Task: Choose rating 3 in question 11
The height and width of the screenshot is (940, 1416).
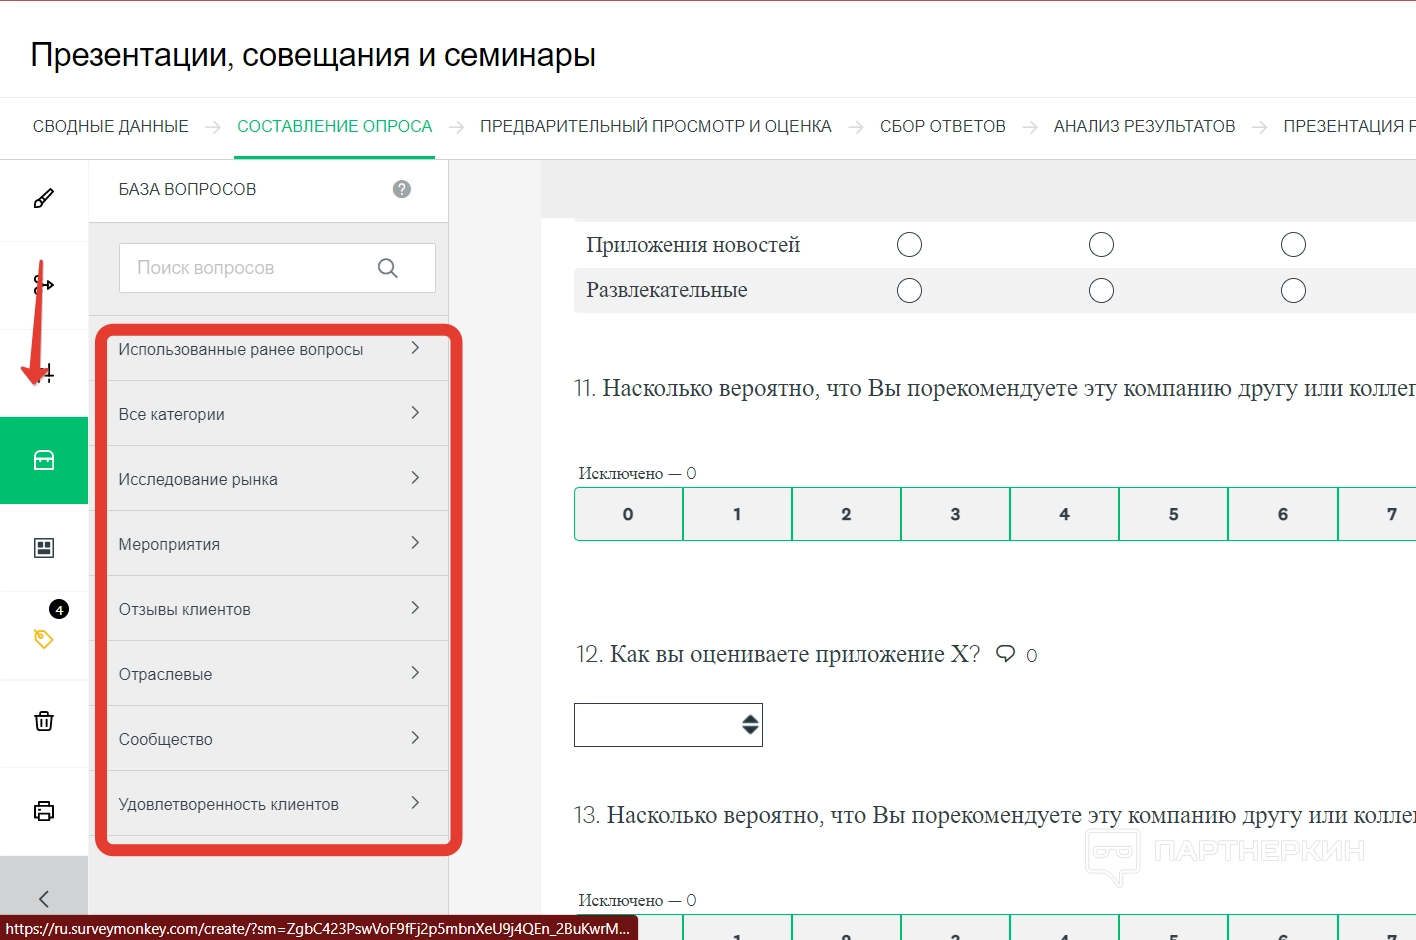Action: [x=955, y=514]
